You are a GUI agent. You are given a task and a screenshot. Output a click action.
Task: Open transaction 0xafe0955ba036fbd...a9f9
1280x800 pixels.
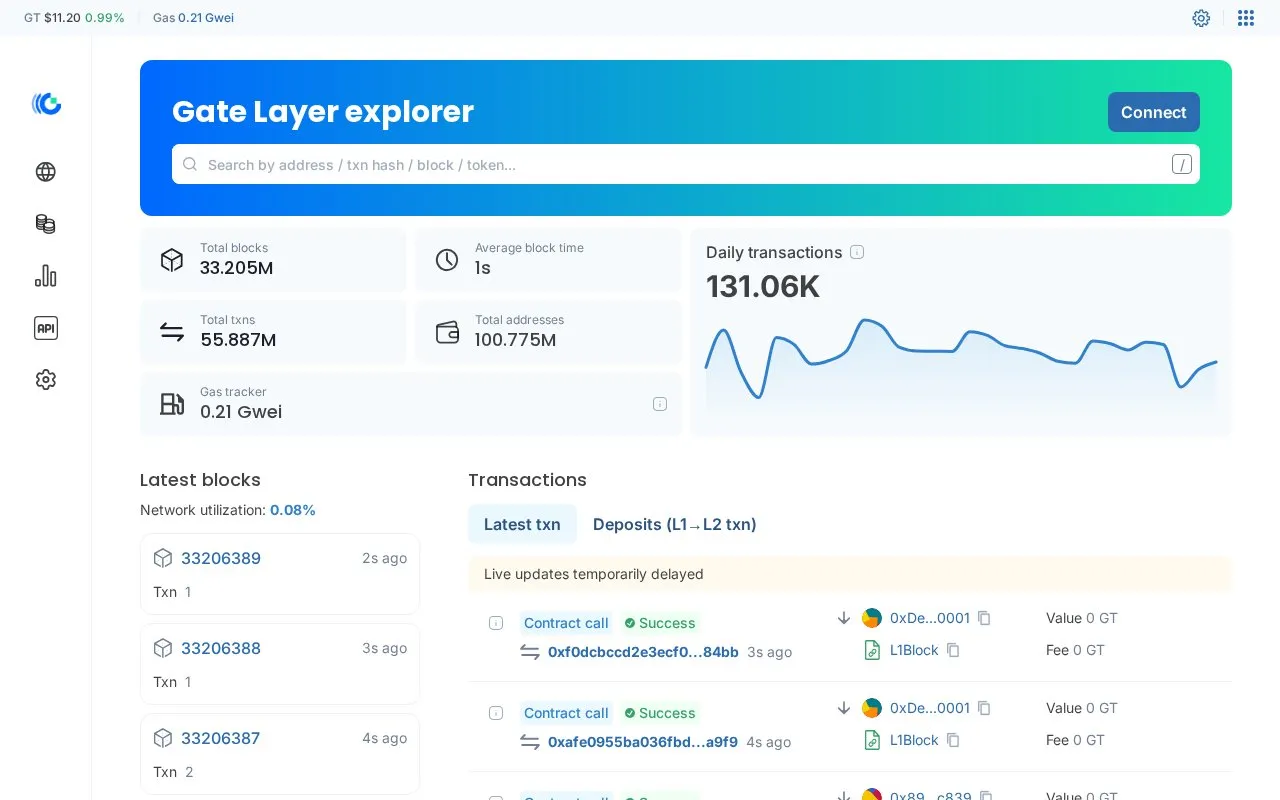pos(643,742)
